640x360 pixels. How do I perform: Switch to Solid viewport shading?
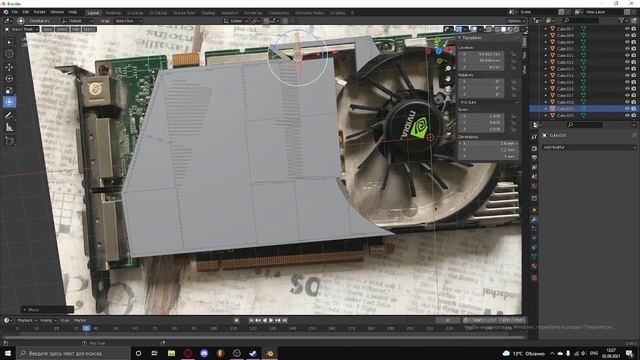coord(503,29)
